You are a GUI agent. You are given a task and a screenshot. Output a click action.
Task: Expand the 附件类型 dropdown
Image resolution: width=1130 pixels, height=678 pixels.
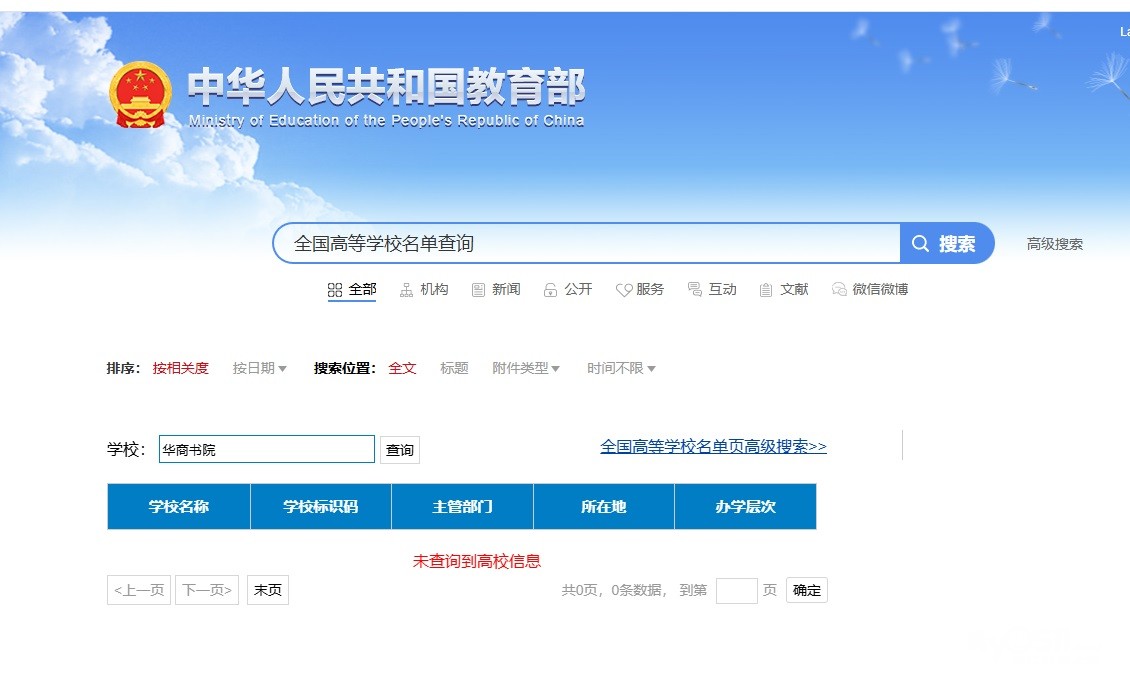(526, 368)
